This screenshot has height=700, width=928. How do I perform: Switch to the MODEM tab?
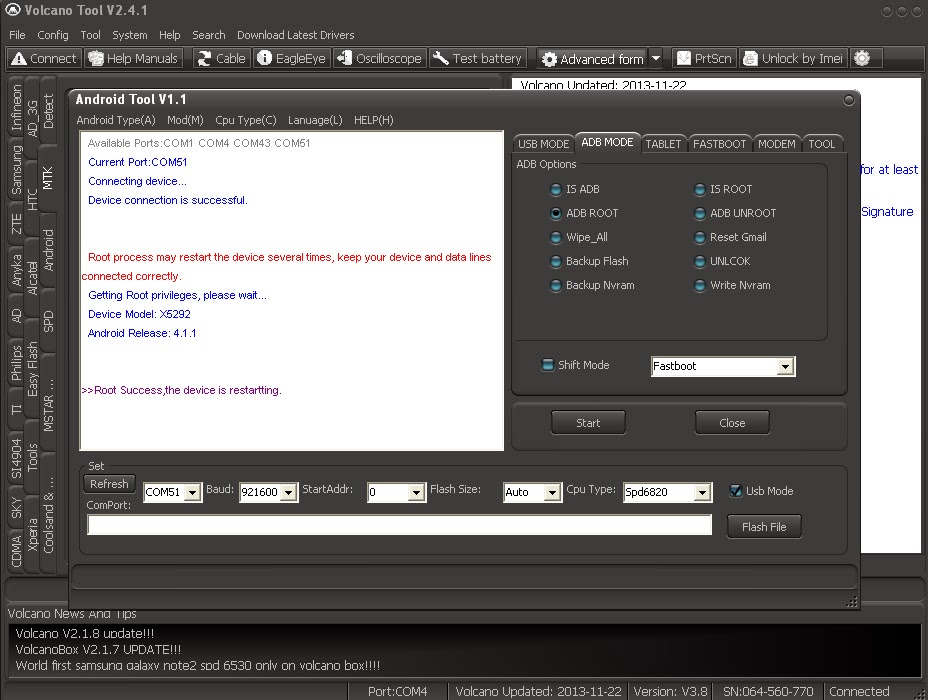point(776,144)
